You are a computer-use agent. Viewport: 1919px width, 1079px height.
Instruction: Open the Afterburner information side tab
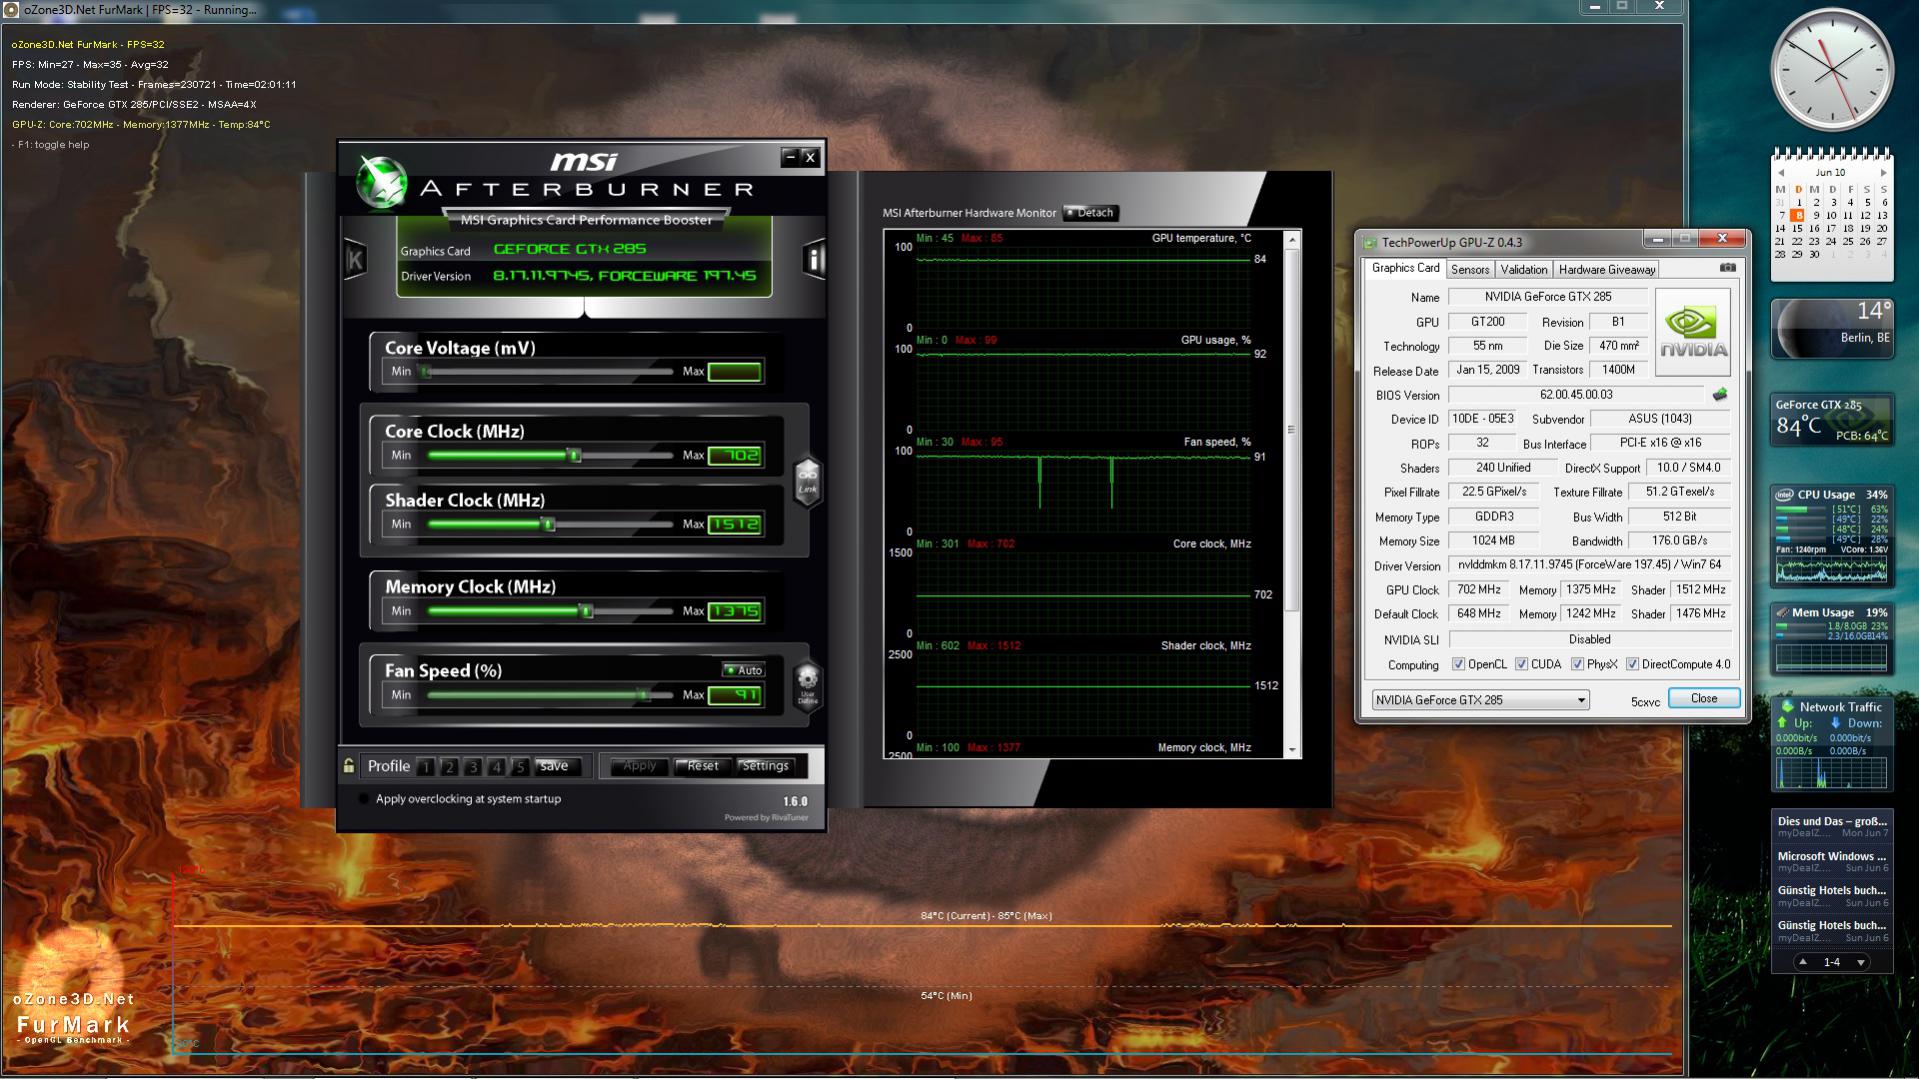tap(814, 259)
